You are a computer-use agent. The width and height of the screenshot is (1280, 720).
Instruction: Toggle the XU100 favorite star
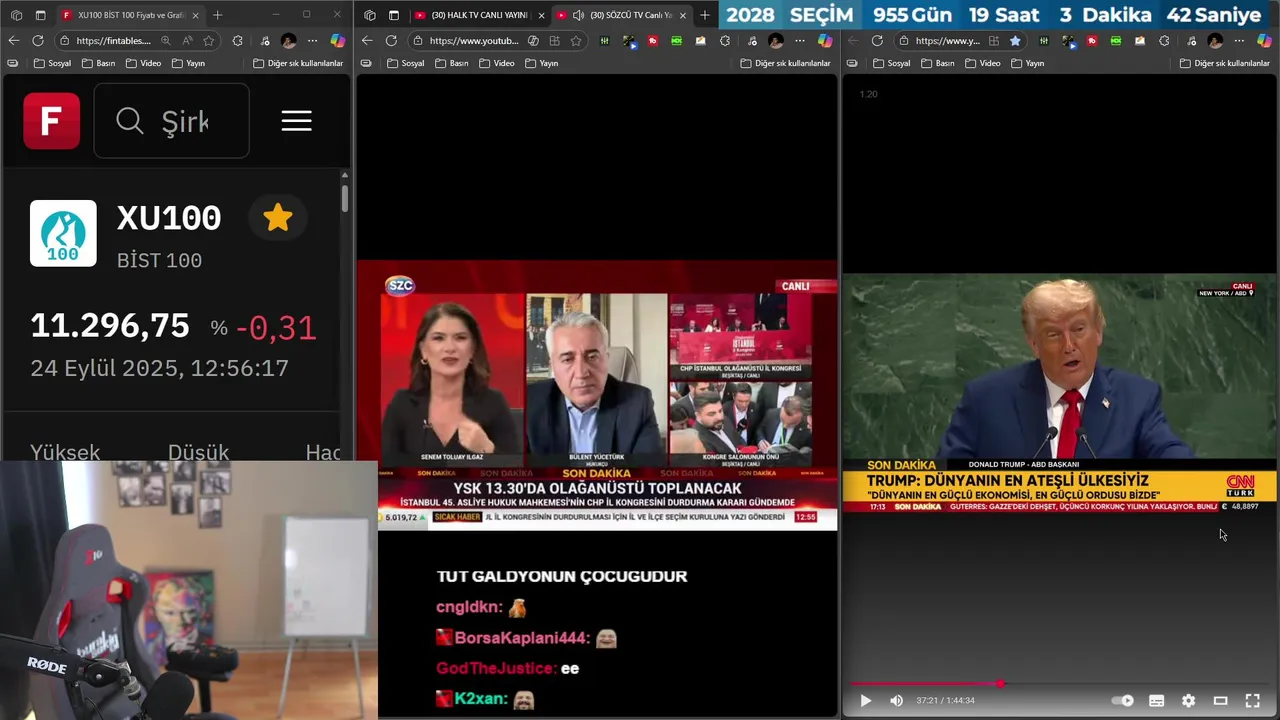coord(278,218)
